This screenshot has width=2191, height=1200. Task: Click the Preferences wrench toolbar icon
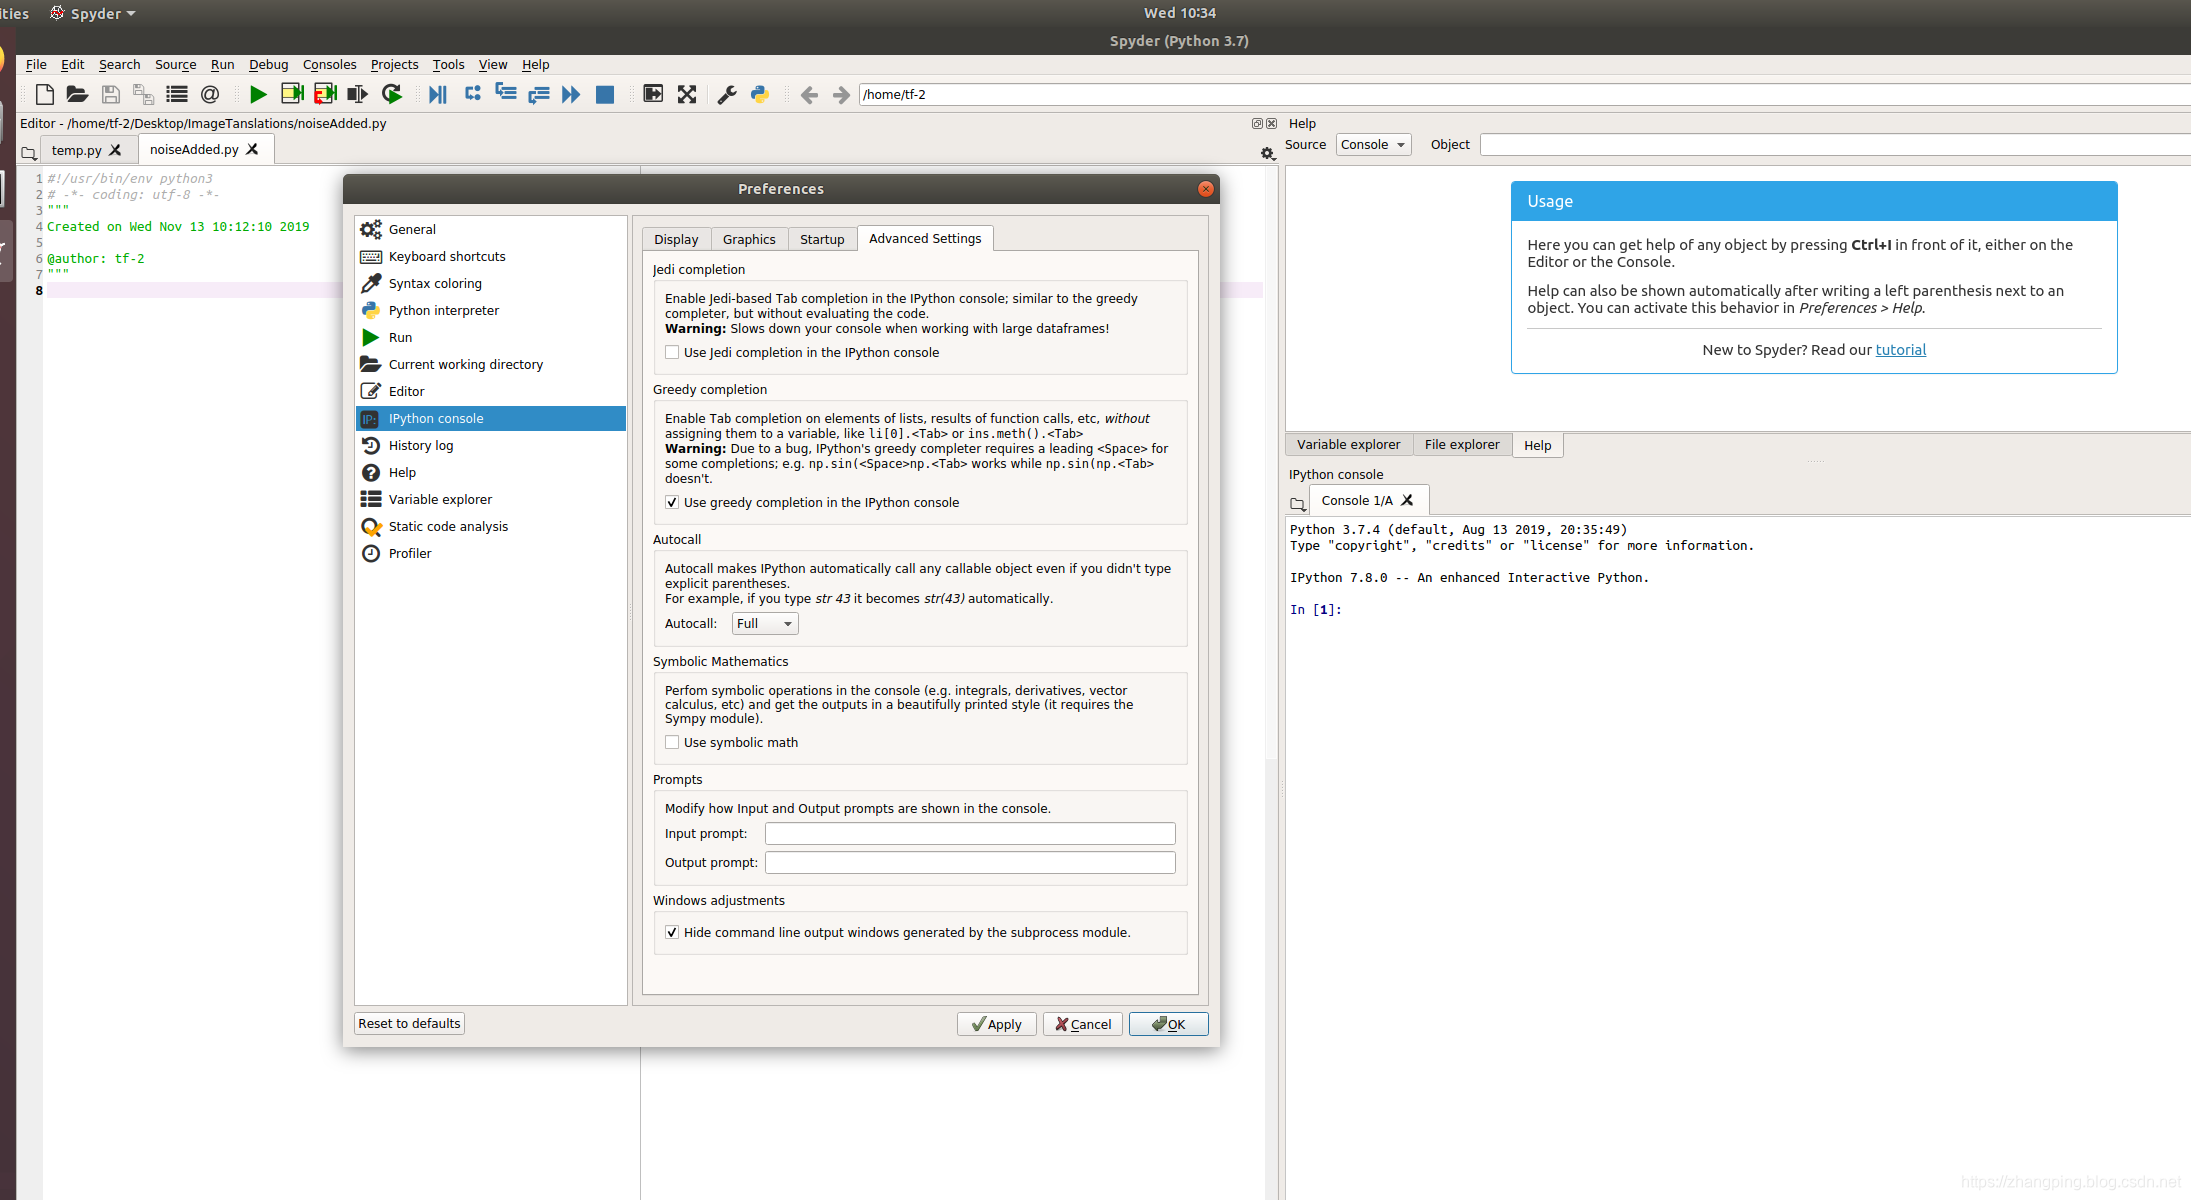coord(727,94)
